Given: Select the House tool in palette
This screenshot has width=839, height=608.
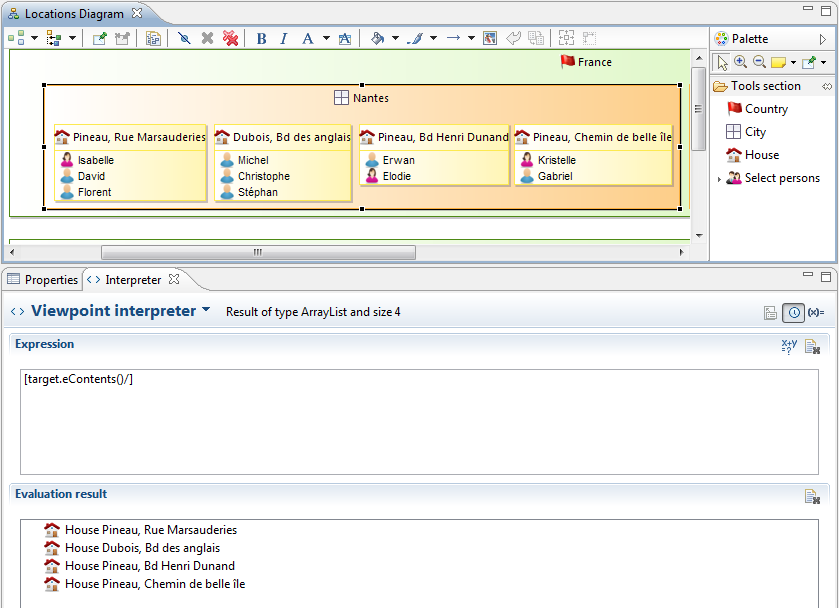Looking at the screenshot, I should [761, 155].
